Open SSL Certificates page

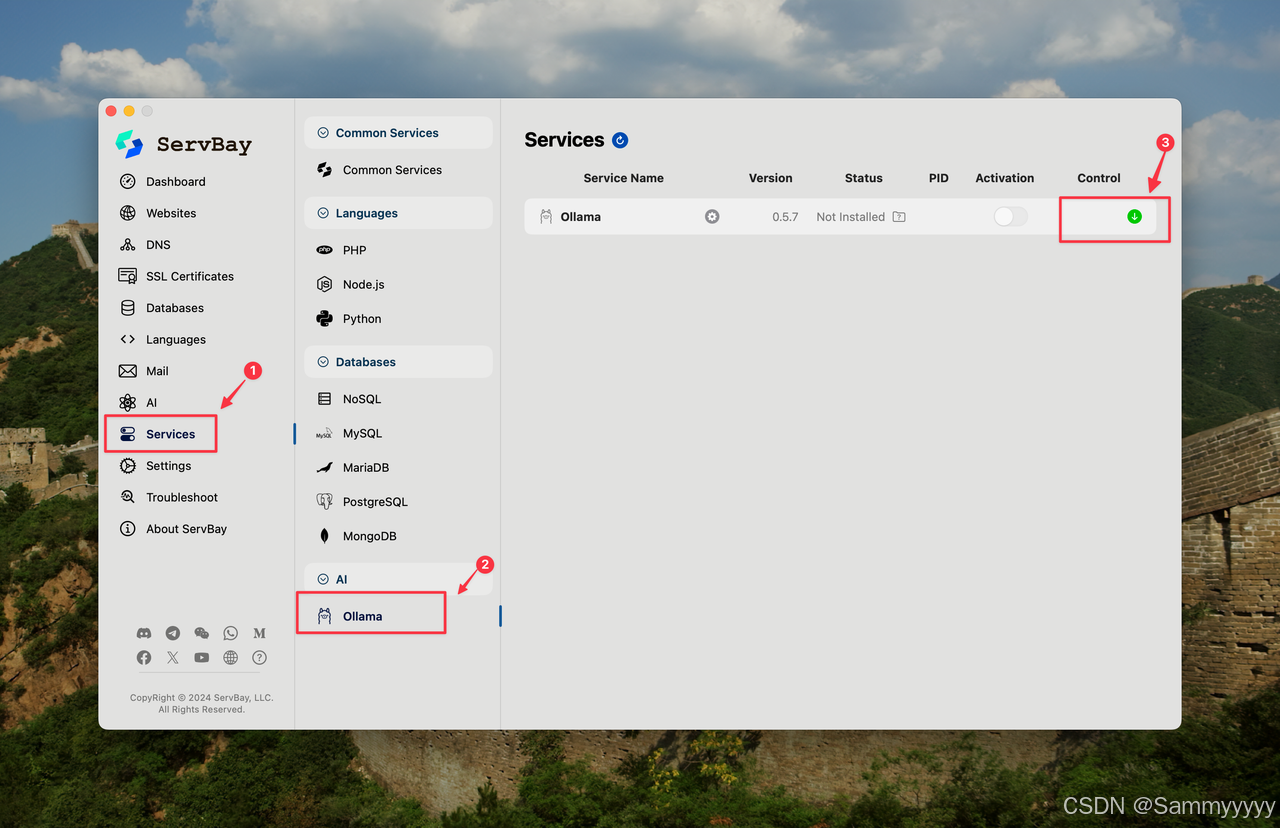(x=176, y=276)
